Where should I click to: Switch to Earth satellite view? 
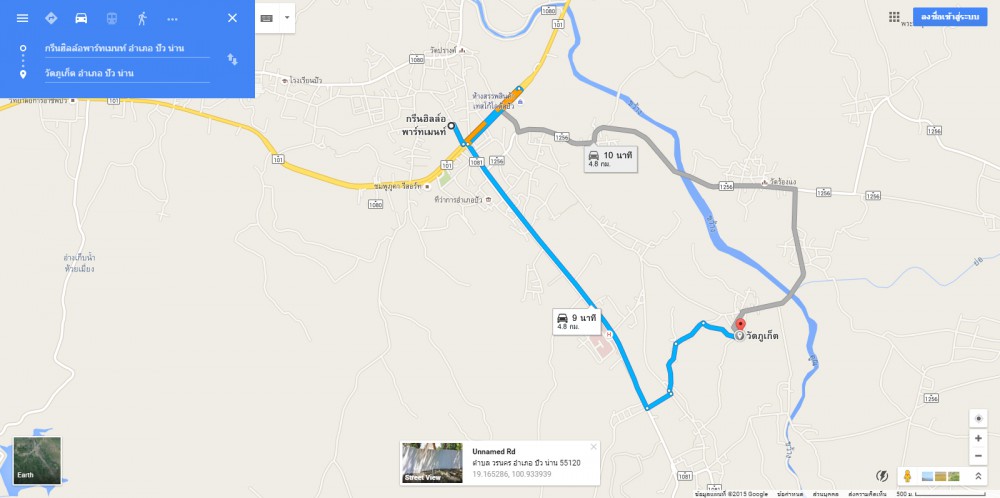pos(38,460)
